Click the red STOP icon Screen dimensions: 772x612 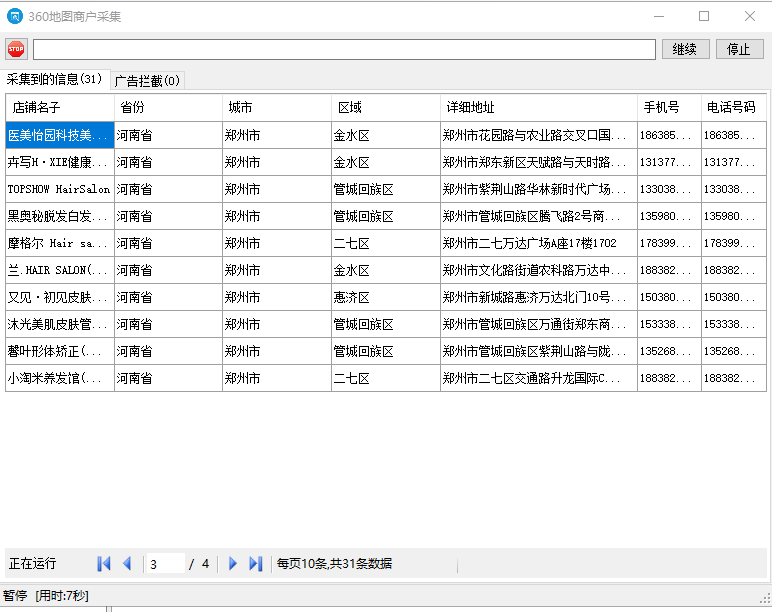[x=16, y=49]
